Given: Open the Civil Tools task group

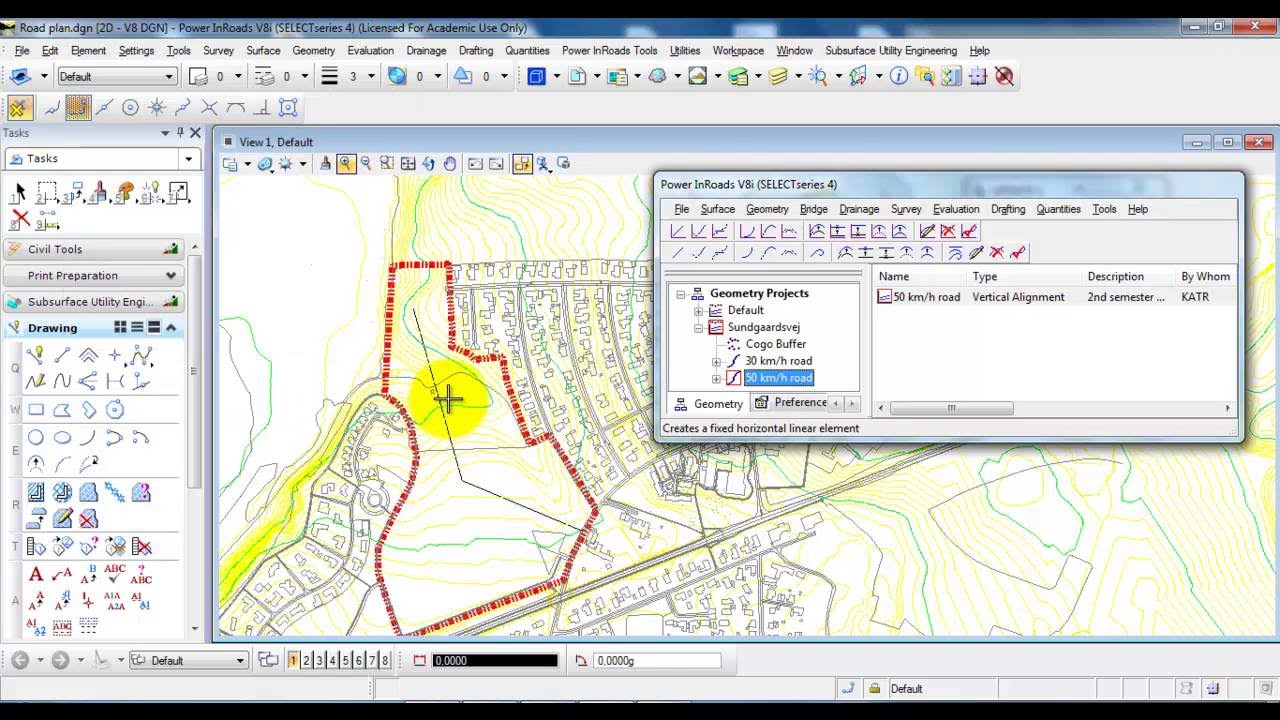Looking at the screenshot, I should (93, 249).
